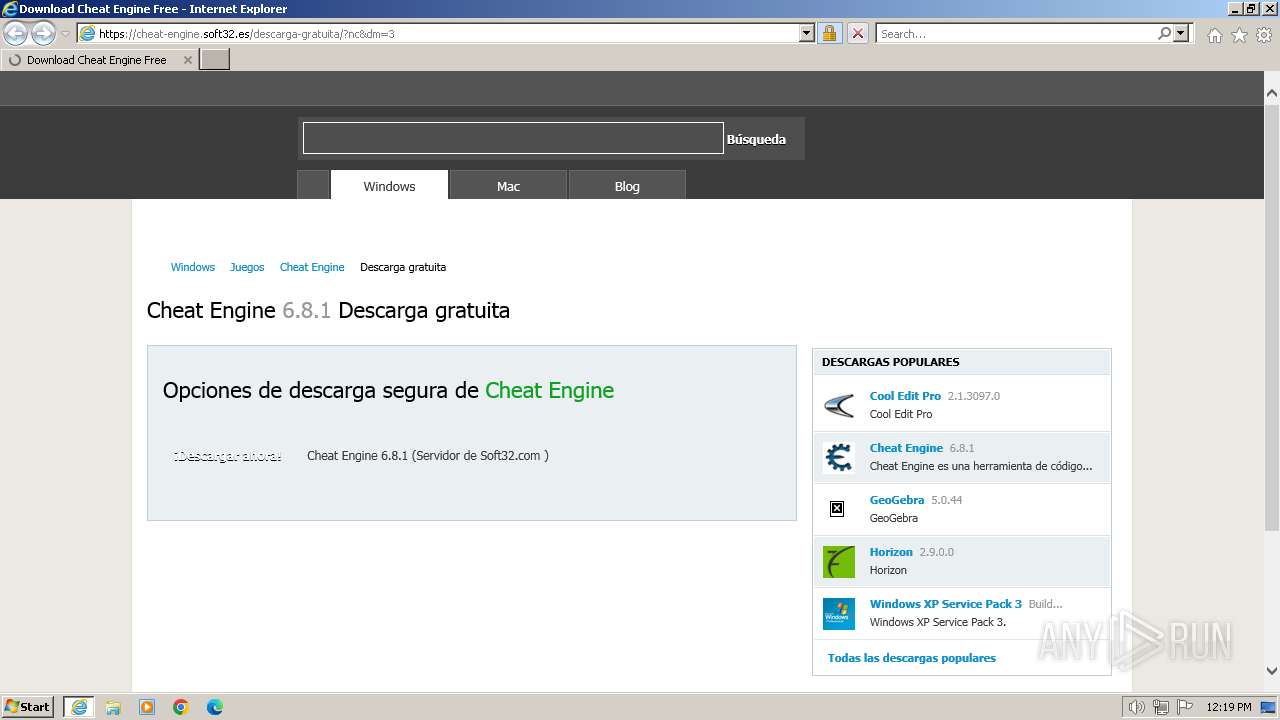Open the Edge taskbar icon
This screenshot has width=1280, height=720.
click(215, 707)
